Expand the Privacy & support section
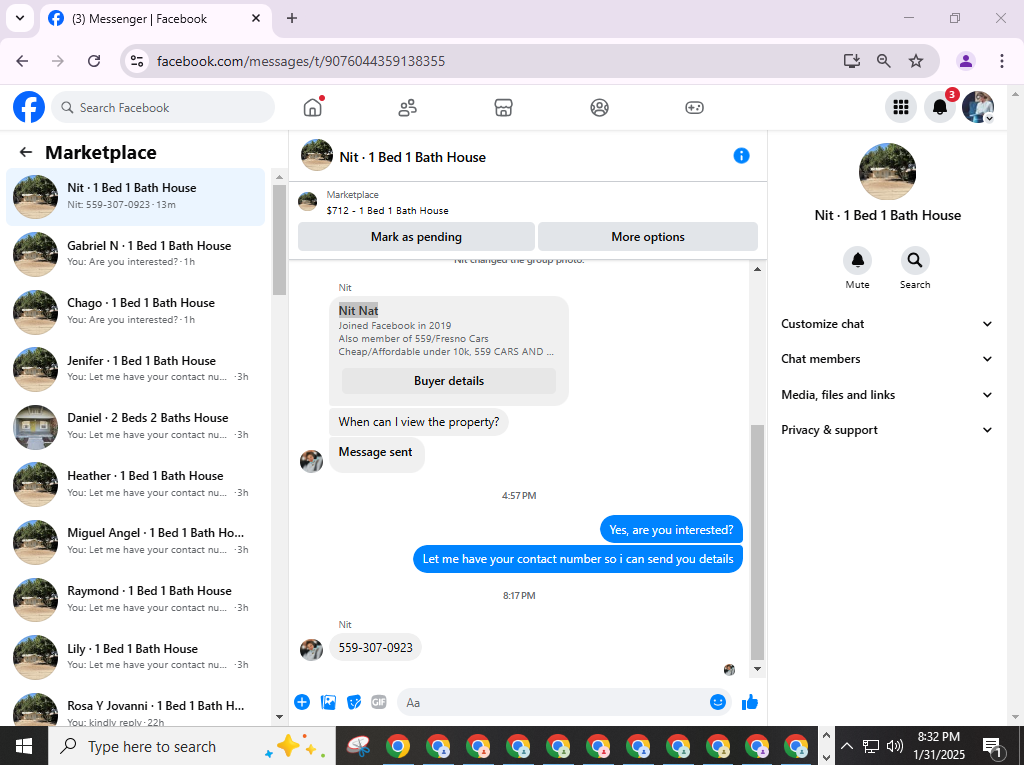The image size is (1024, 765). pyautogui.click(x=887, y=430)
